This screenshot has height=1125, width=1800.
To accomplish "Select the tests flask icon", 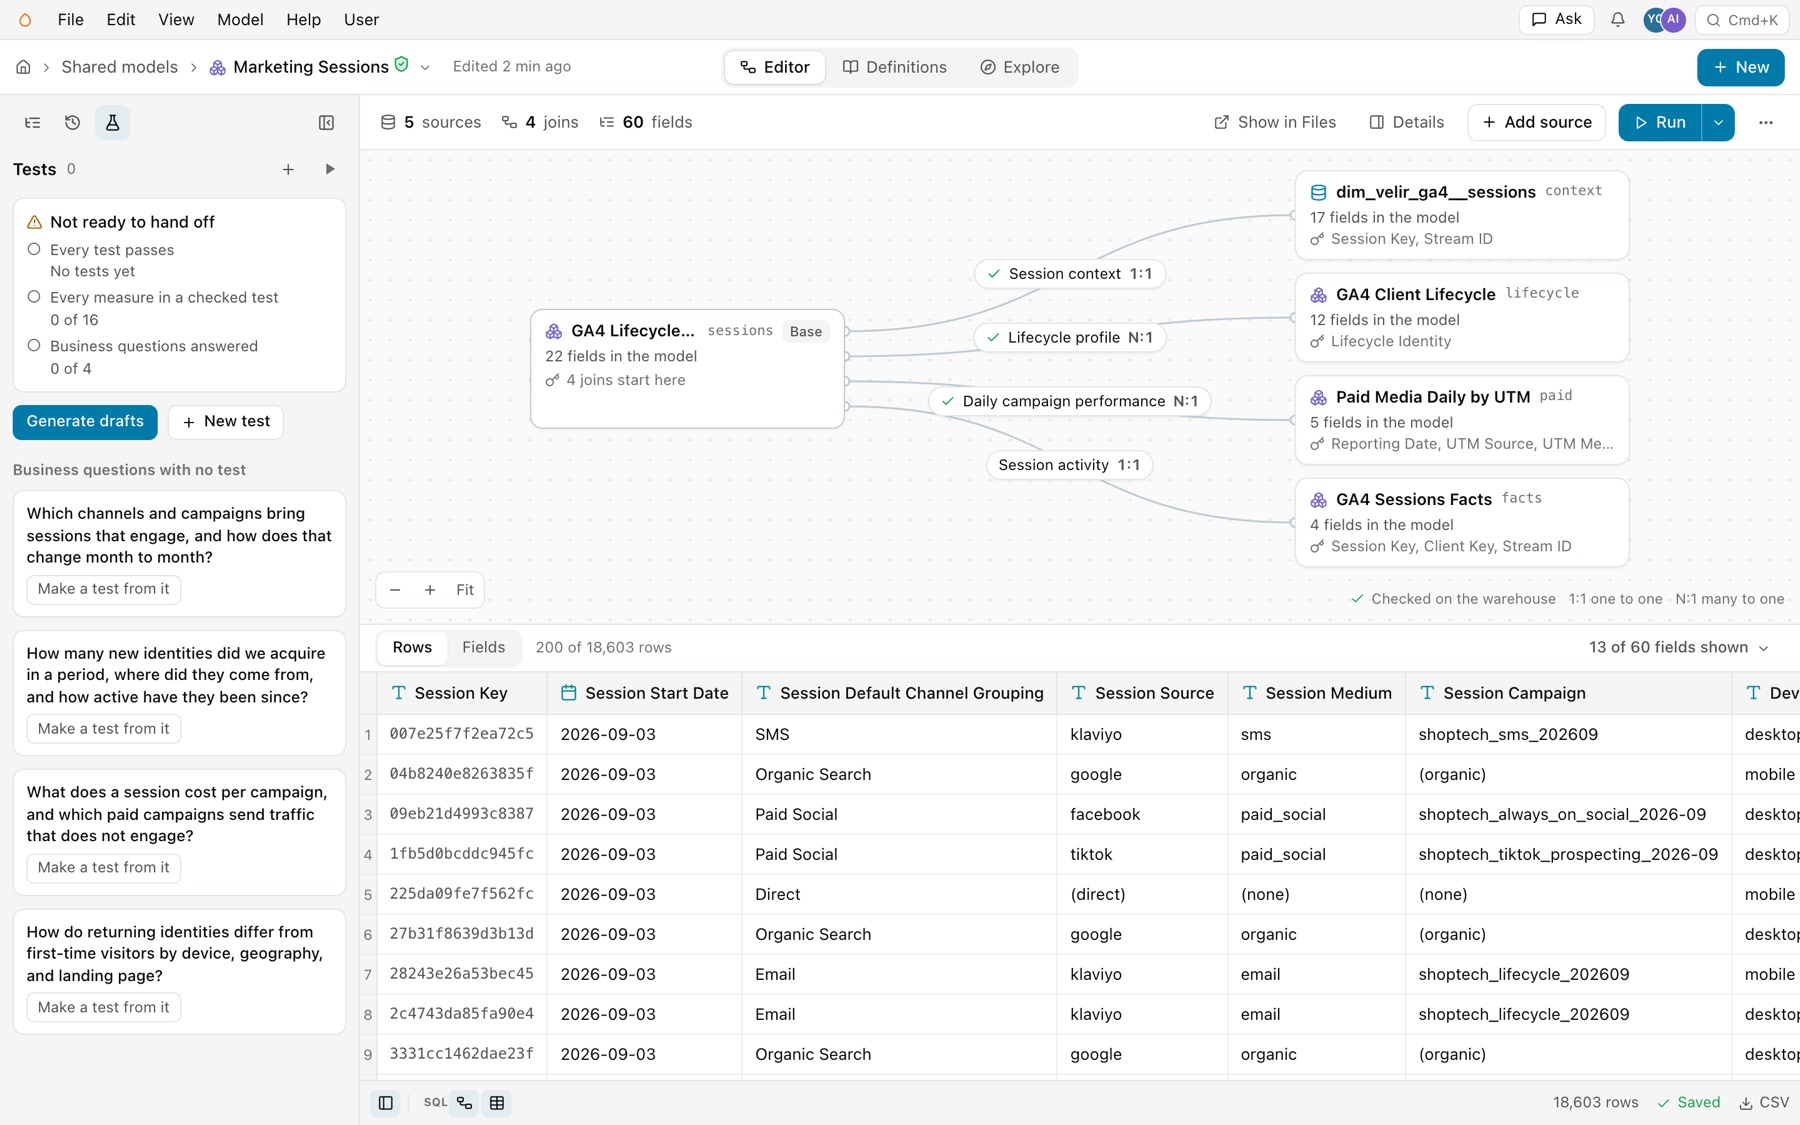I will [x=112, y=122].
